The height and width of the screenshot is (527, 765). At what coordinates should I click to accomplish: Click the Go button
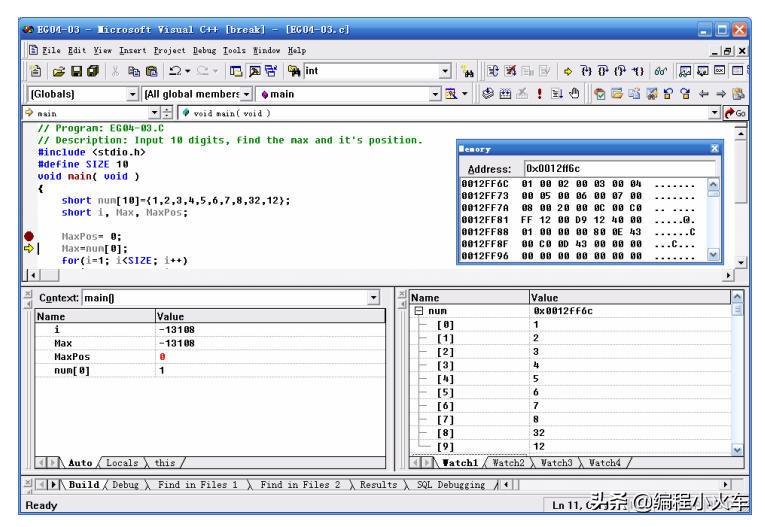coord(736,113)
